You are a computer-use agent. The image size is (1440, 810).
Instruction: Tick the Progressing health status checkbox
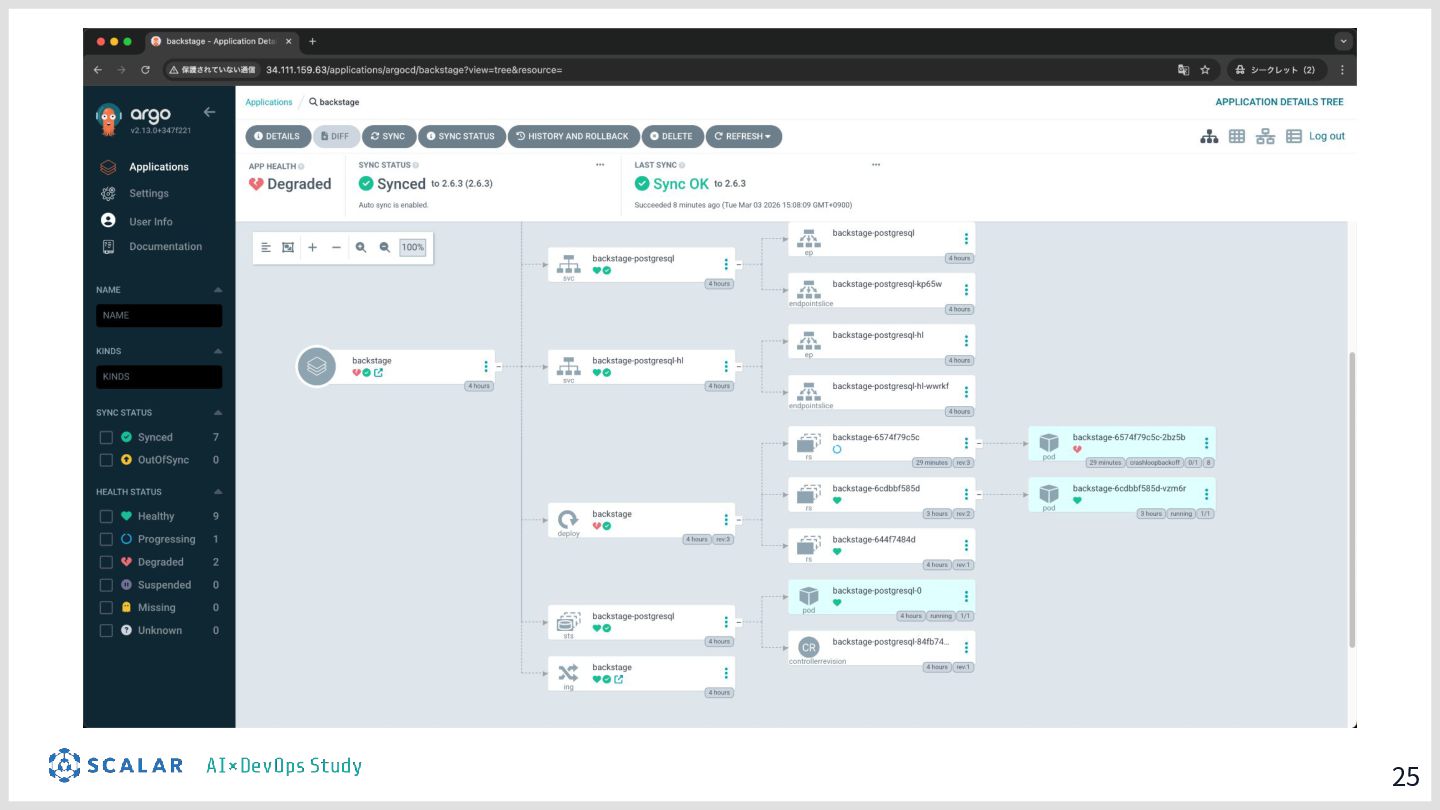(106, 539)
